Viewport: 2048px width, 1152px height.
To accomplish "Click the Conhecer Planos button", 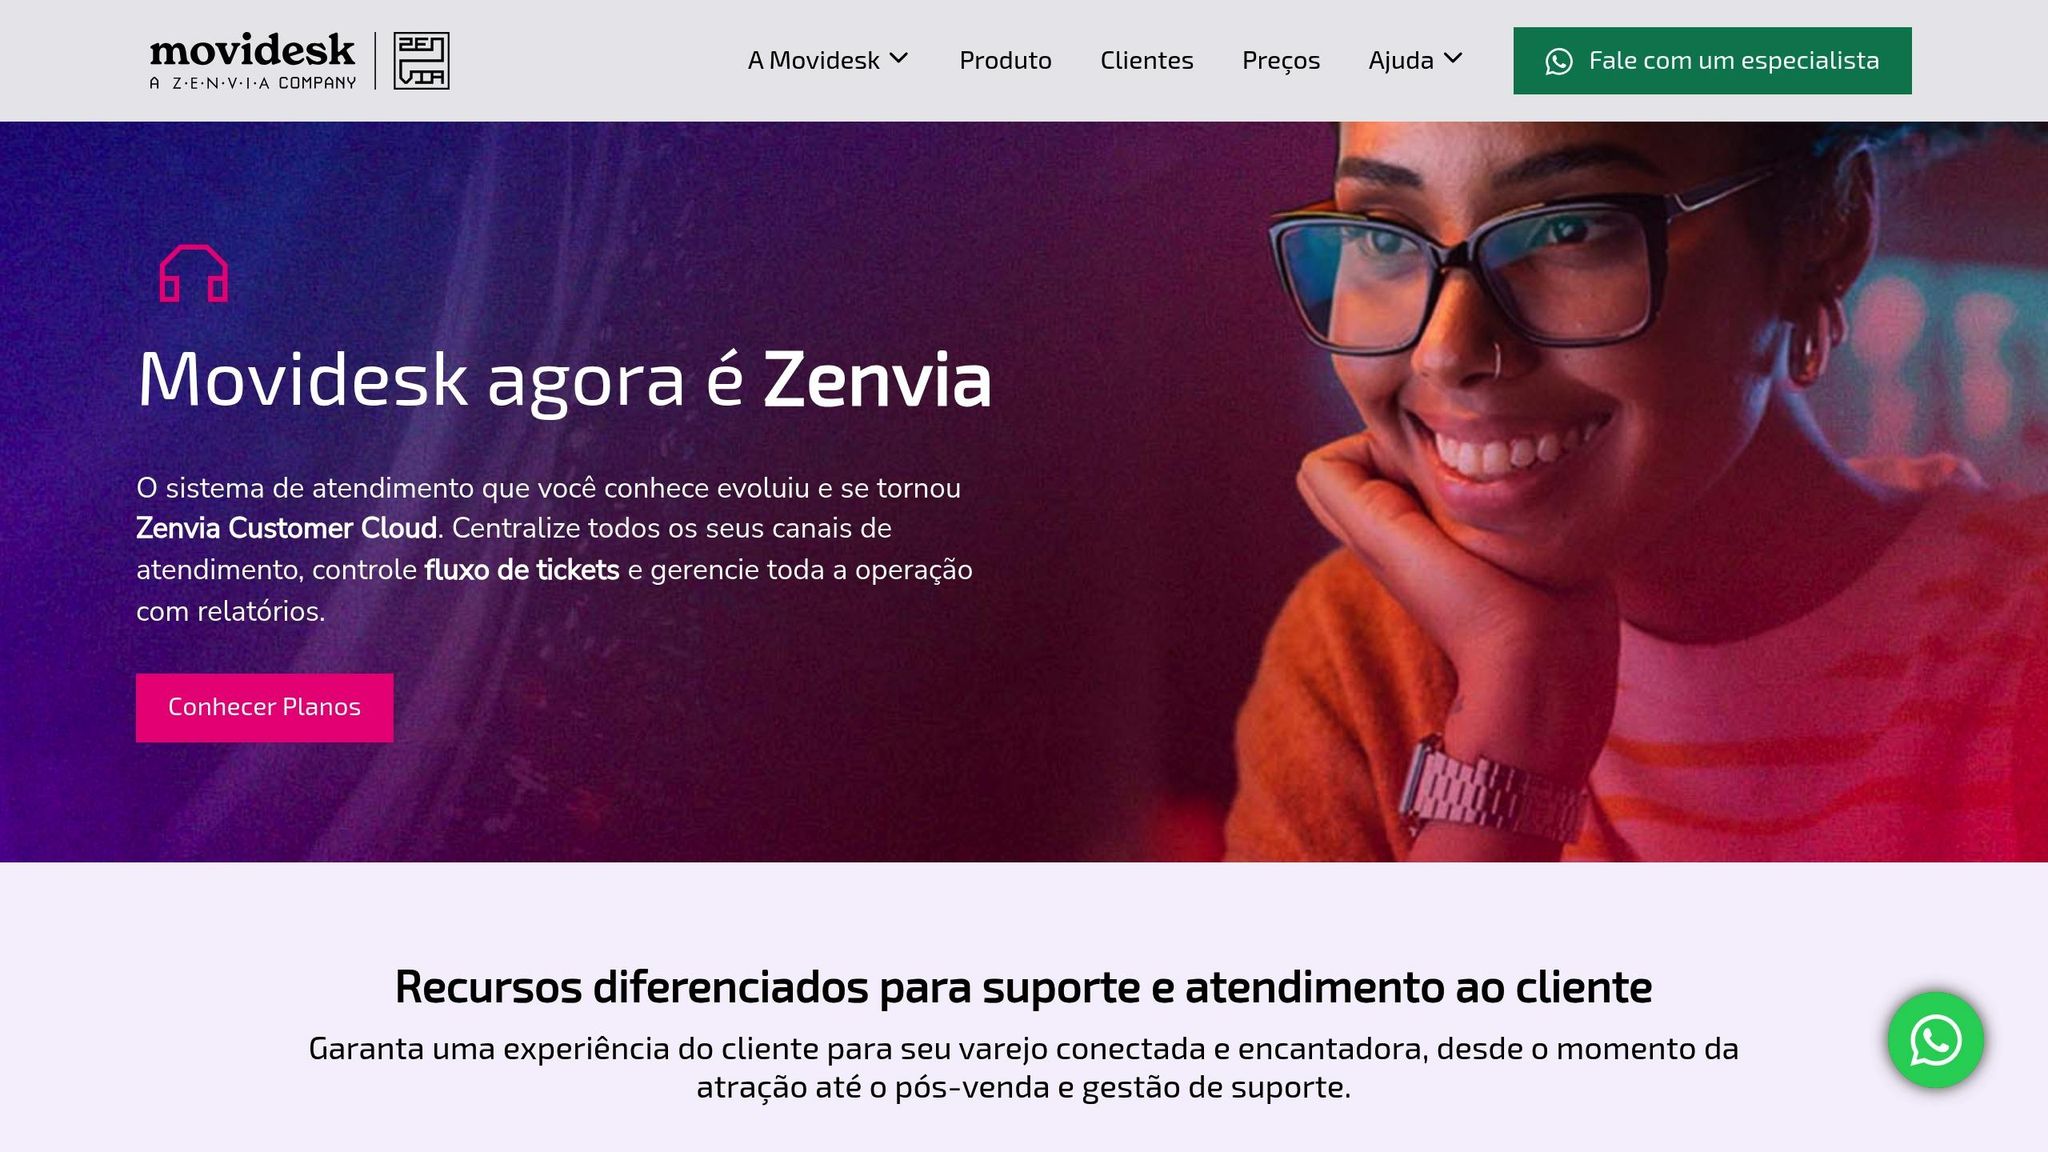I will point(264,707).
